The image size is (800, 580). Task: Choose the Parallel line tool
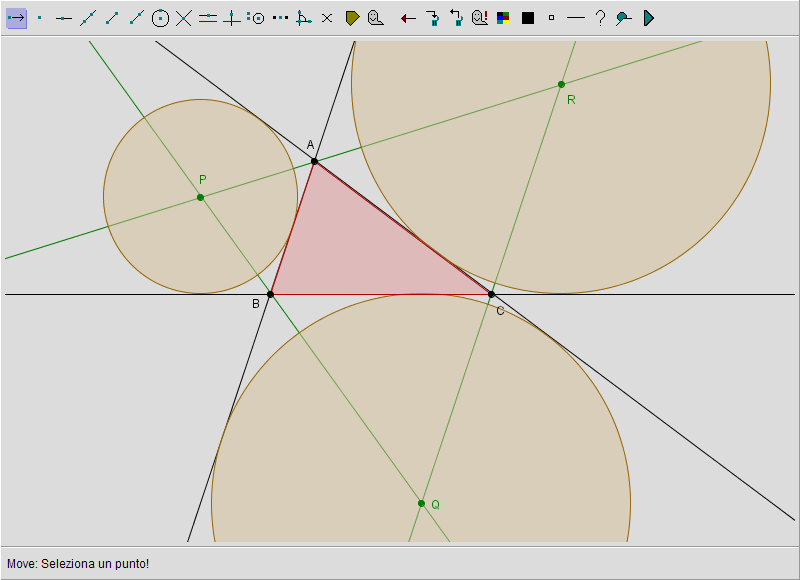click(x=208, y=18)
